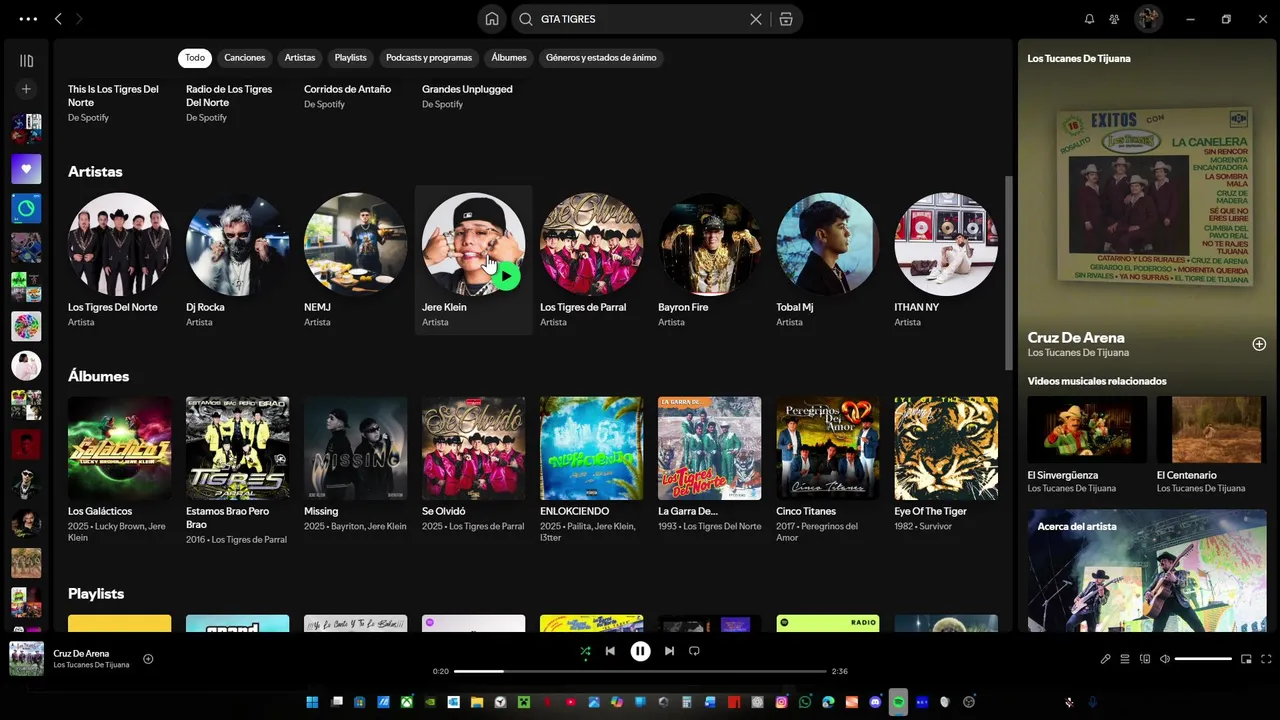Open Los Tigres de Parral artist image
1280x720 pixels.
click(x=592, y=244)
